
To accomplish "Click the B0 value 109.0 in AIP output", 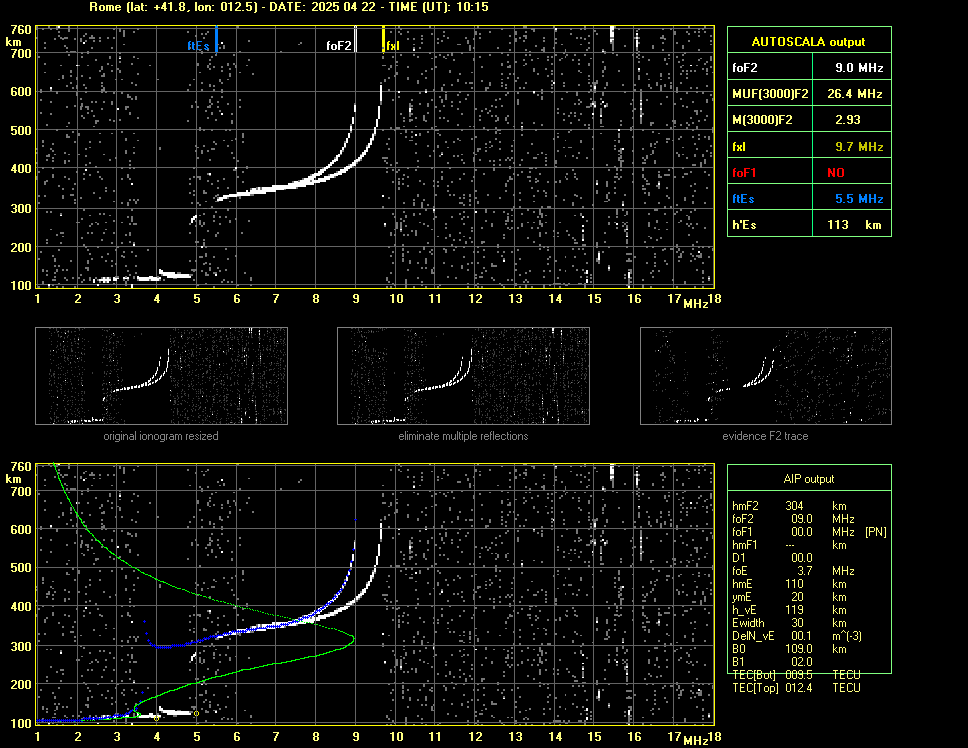I will pos(799,649).
